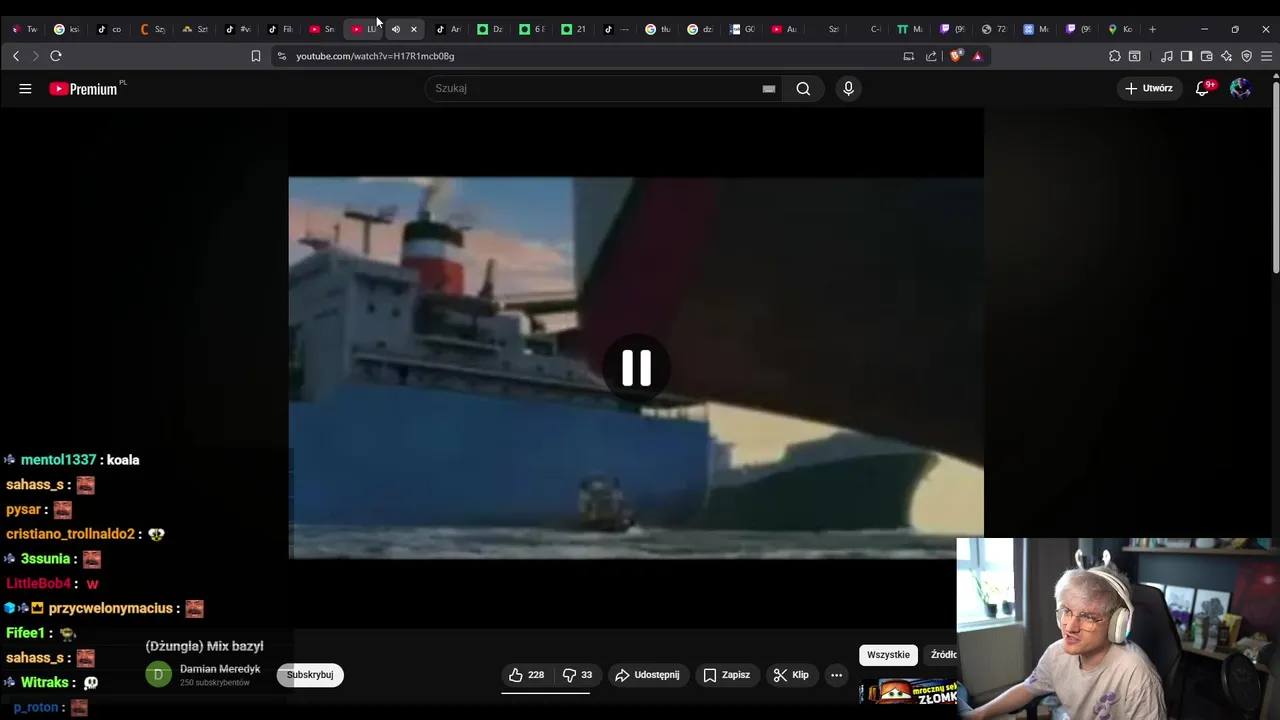Image resolution: width=1280 pixels, height=720 pixels.
Task: Click chat username przycwelonymacius
Action: point(110,608)
